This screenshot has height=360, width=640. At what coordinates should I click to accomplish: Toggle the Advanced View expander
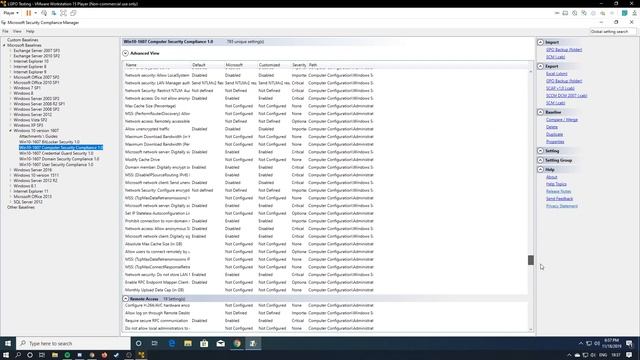125,53
